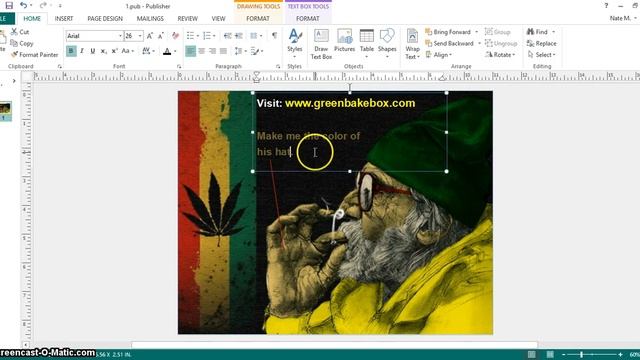Decrease font size with Shrink Font icon
This screenshot has width=640, height=360.
point(161,36)
